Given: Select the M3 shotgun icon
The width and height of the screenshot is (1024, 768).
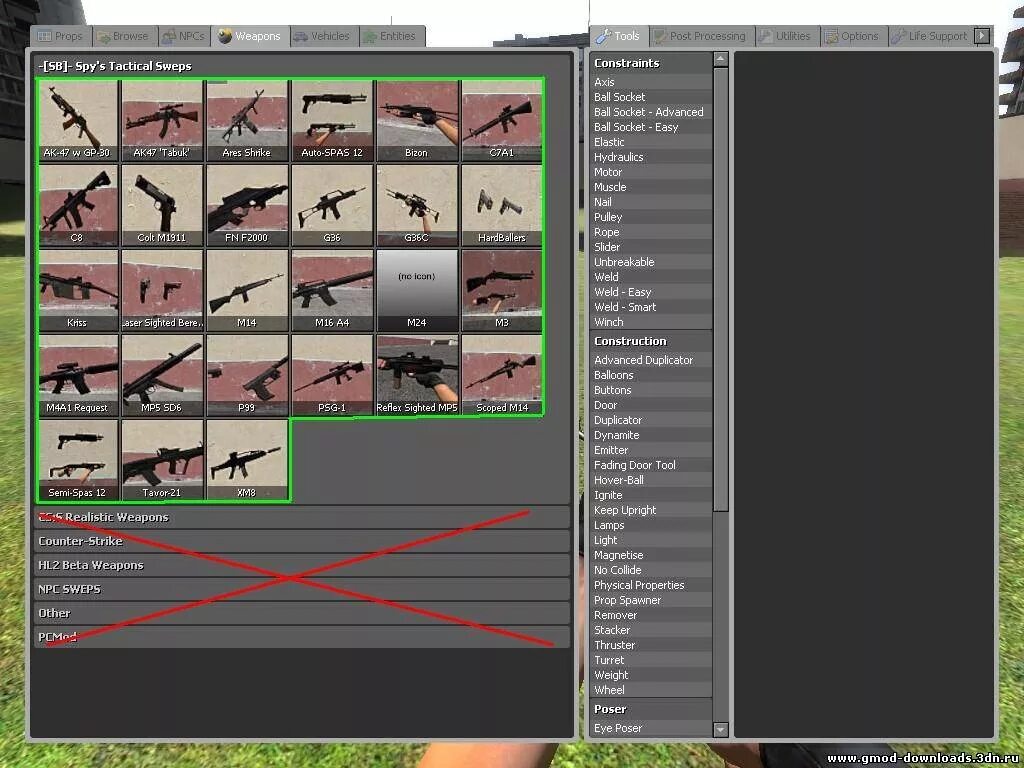Looking at the screenshot, I should click(x=502, y=291).
